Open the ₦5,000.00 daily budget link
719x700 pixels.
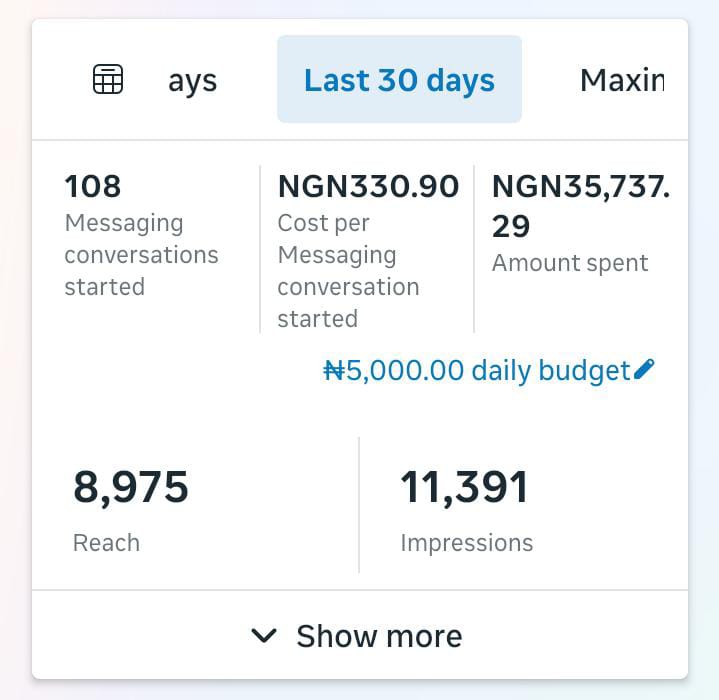point(476,371)
